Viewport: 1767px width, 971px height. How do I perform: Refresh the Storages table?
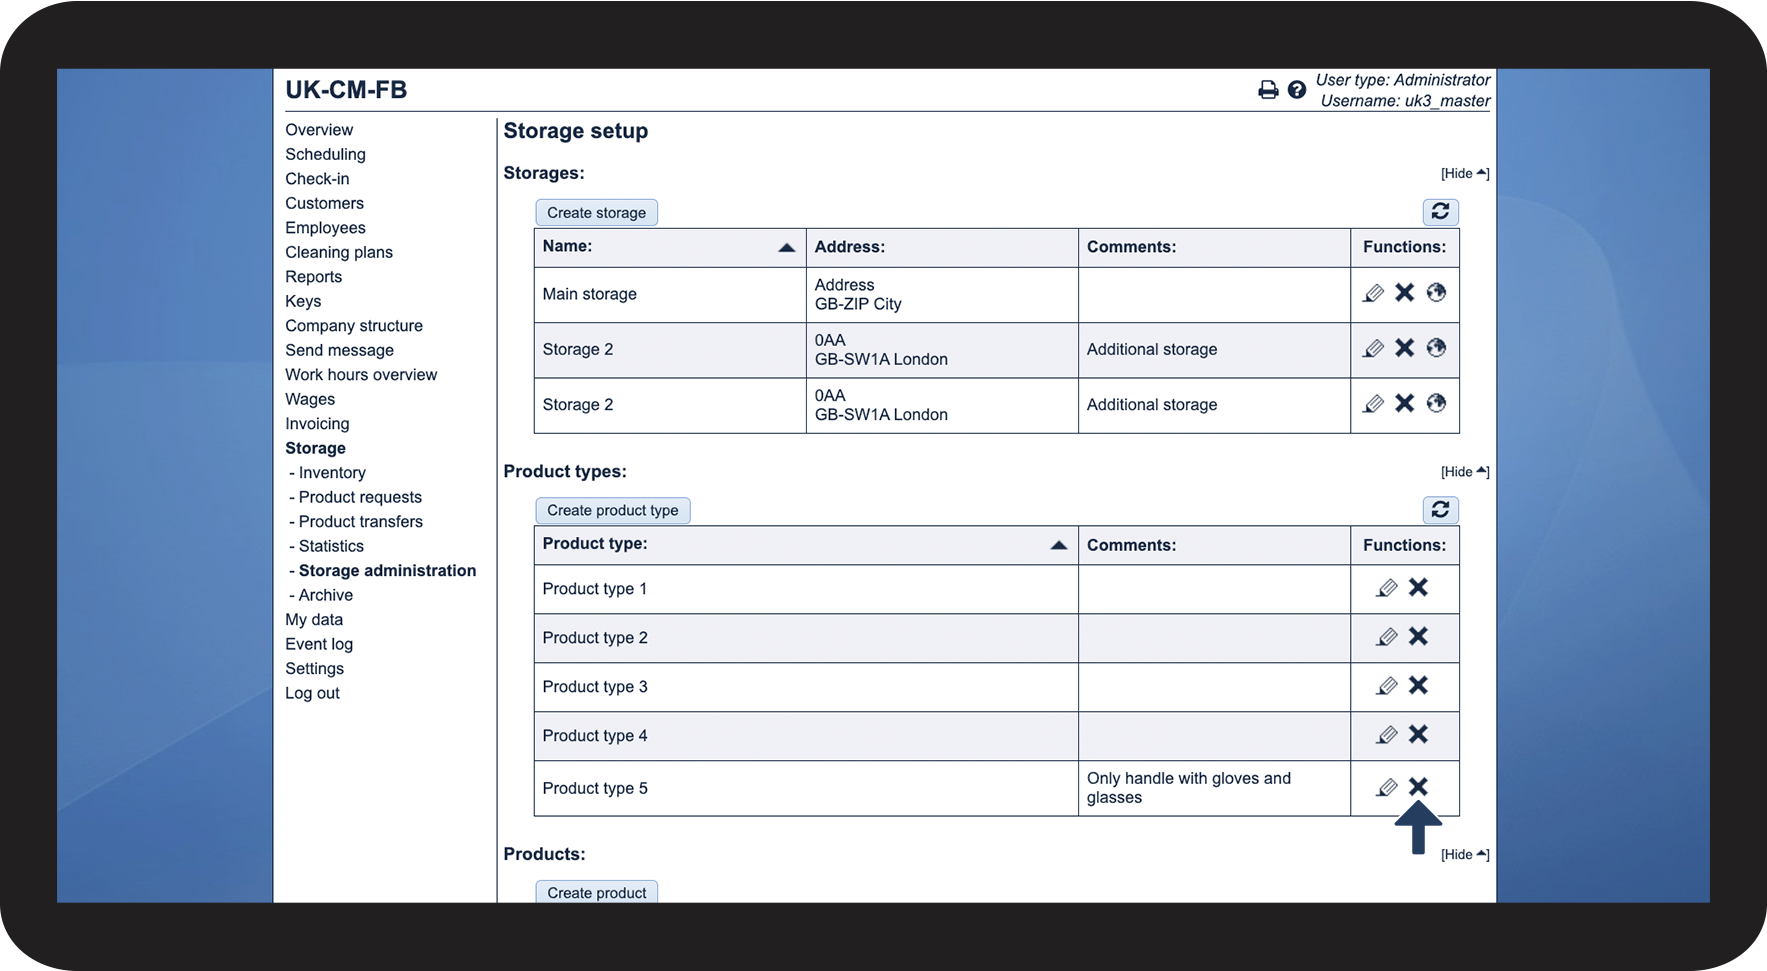point(1440,212)
